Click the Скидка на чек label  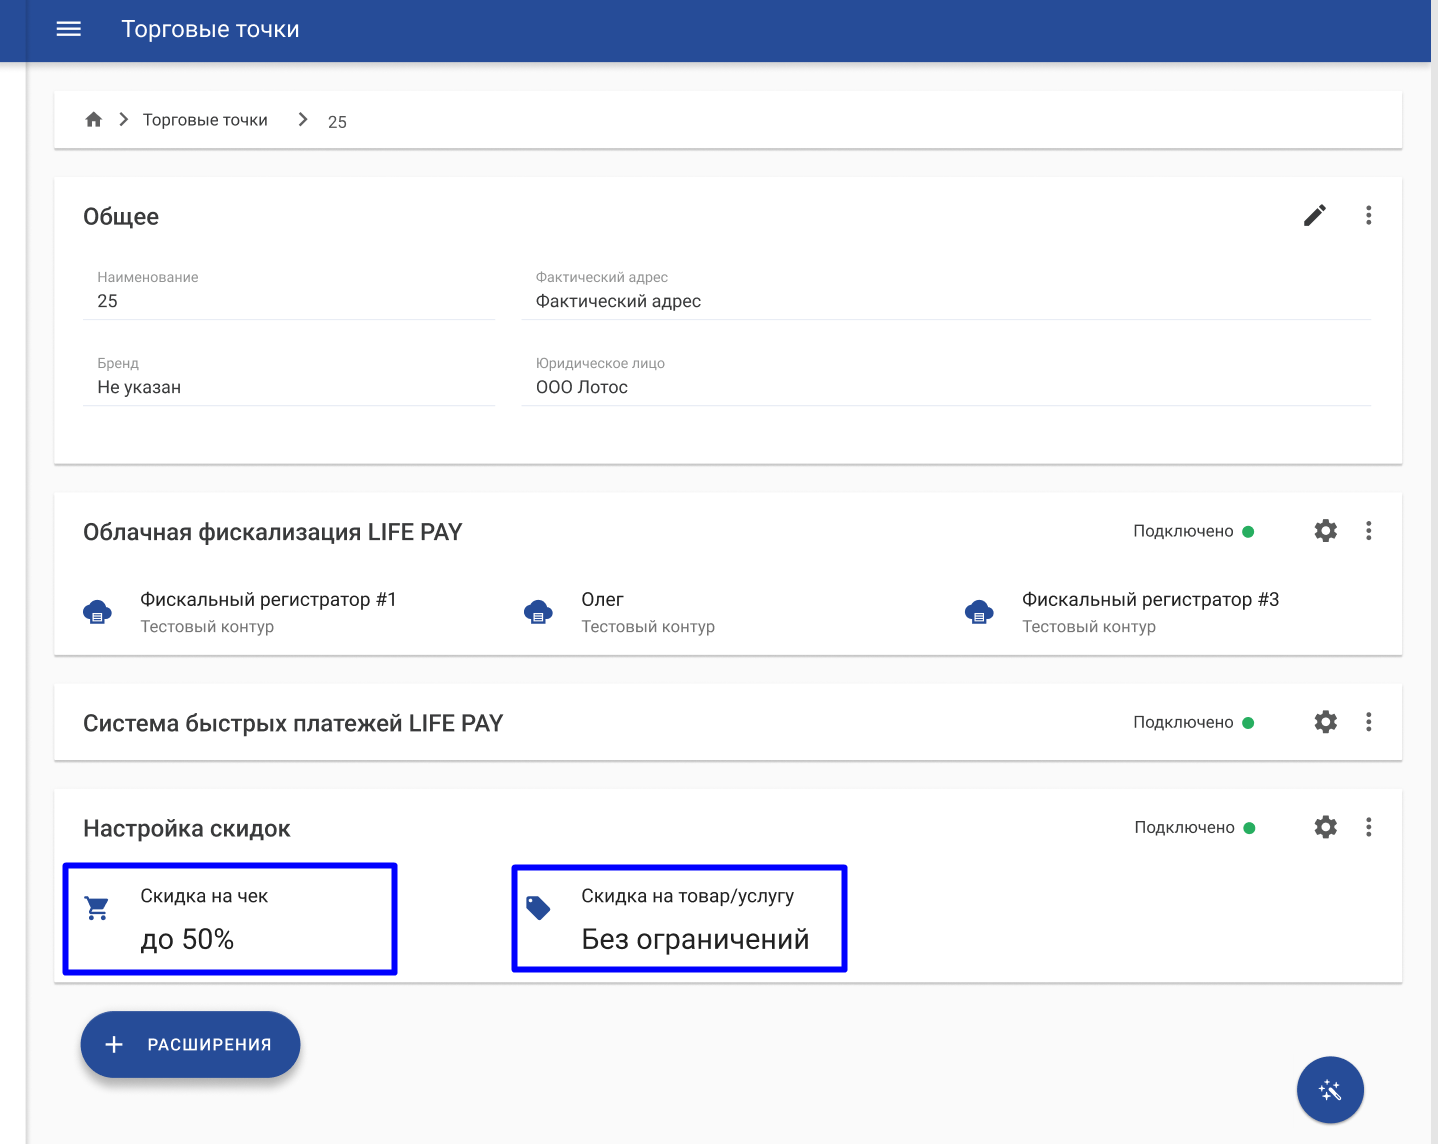click(x=204, y=896)
